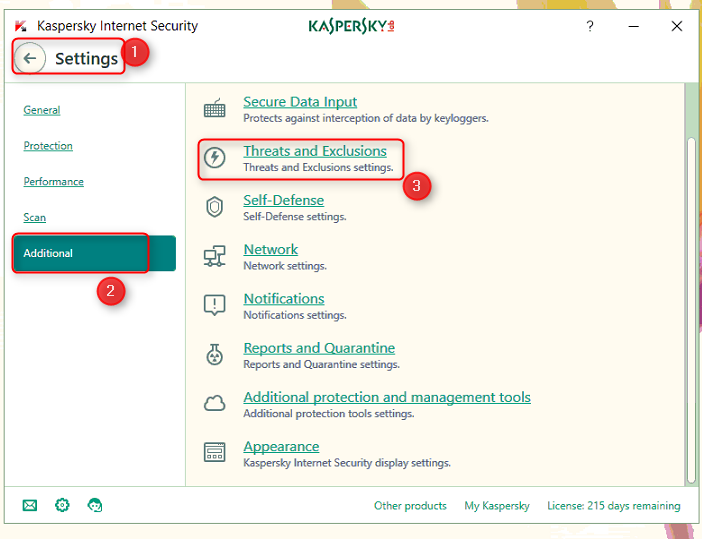The width and height of the screenshot is (702, 539).
Task: Select the Additional section
Action: [94, 253]
